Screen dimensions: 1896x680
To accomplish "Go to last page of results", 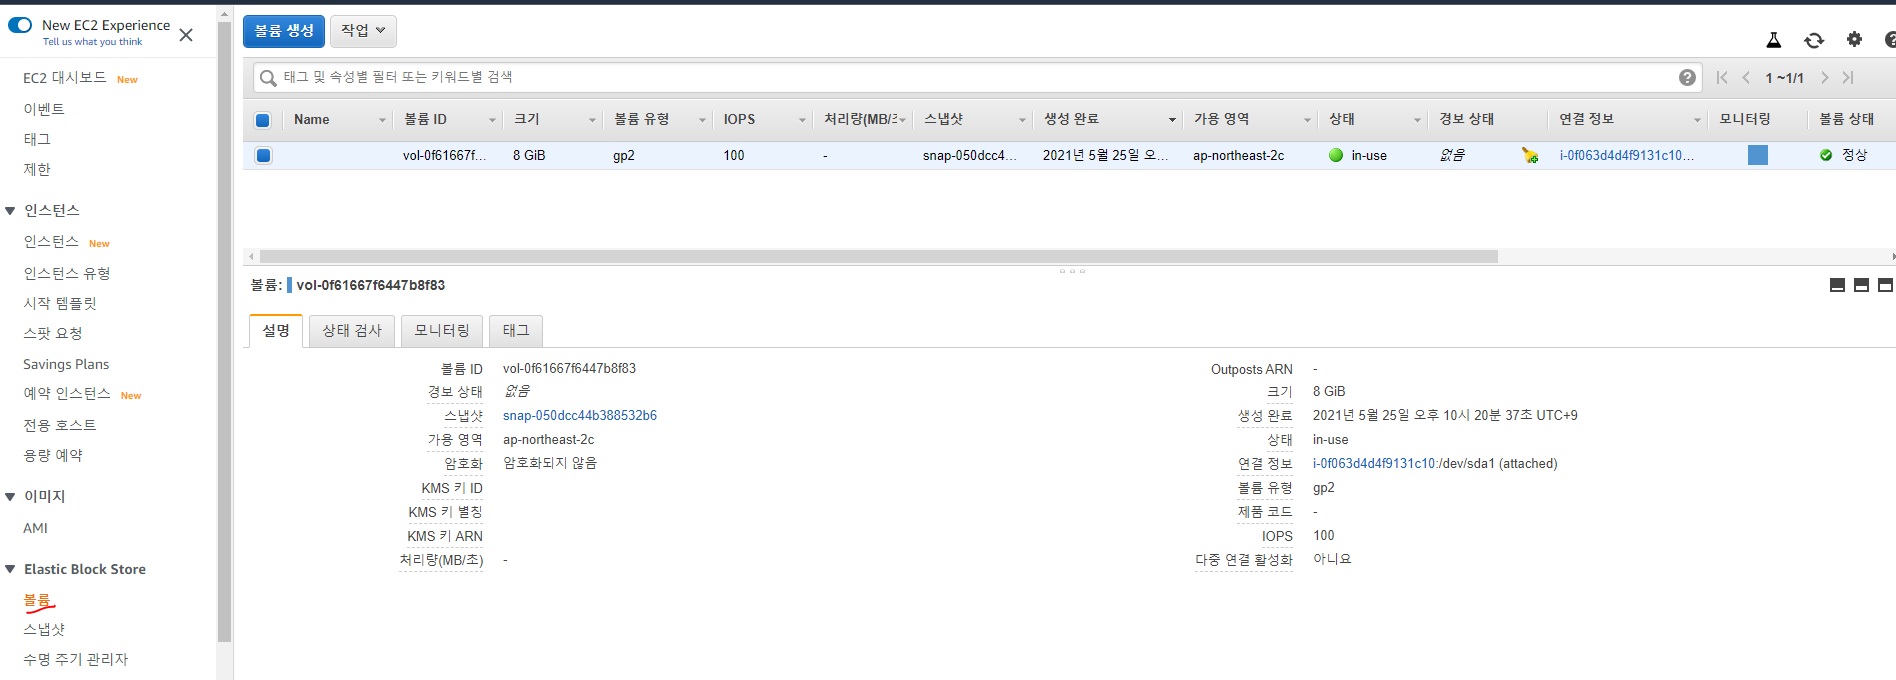I will 1848,77.
